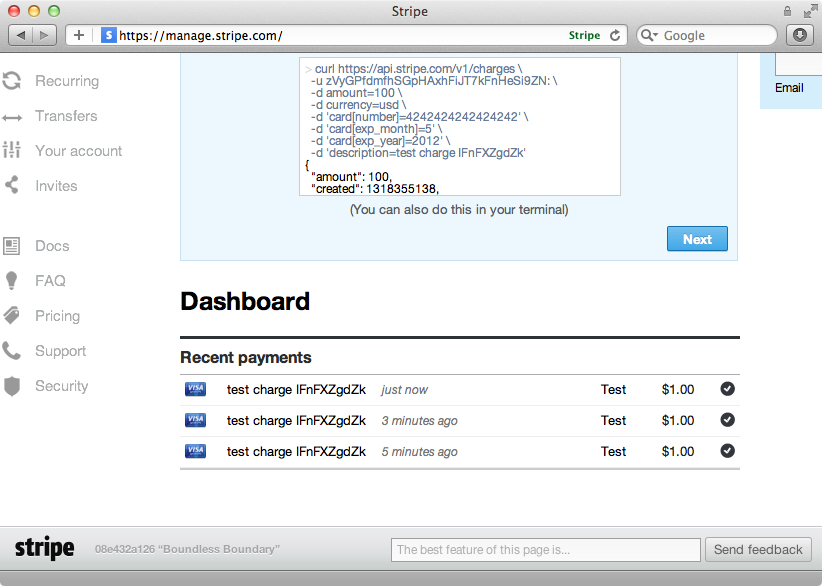Click the browser forward arrow button
The image size is (822, 586).
click(44, 35)
